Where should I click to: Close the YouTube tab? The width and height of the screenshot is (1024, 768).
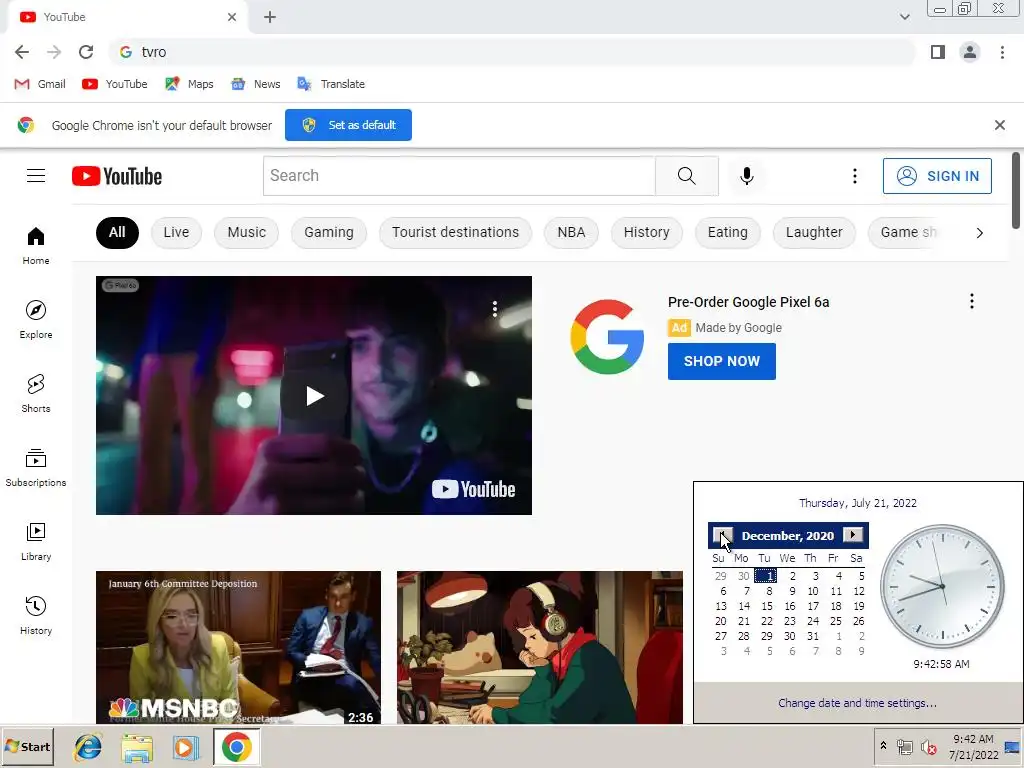(232, 17)
